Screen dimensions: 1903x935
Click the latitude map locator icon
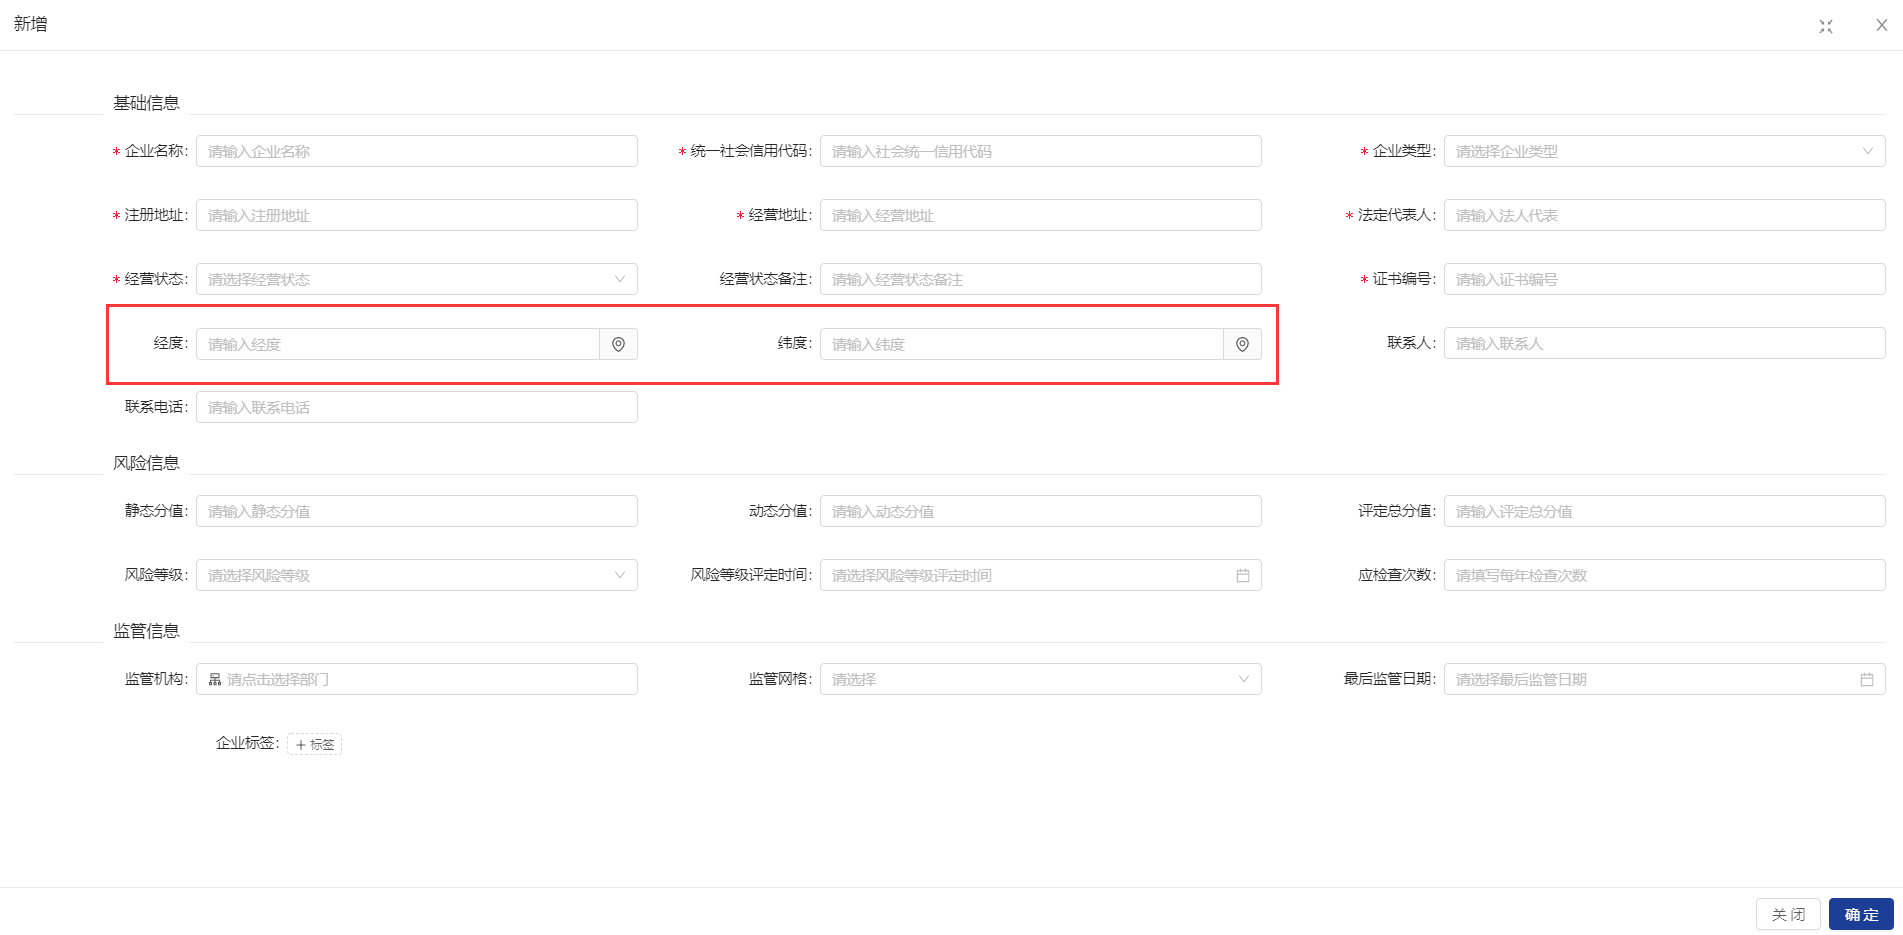[x=1242, y=344]
